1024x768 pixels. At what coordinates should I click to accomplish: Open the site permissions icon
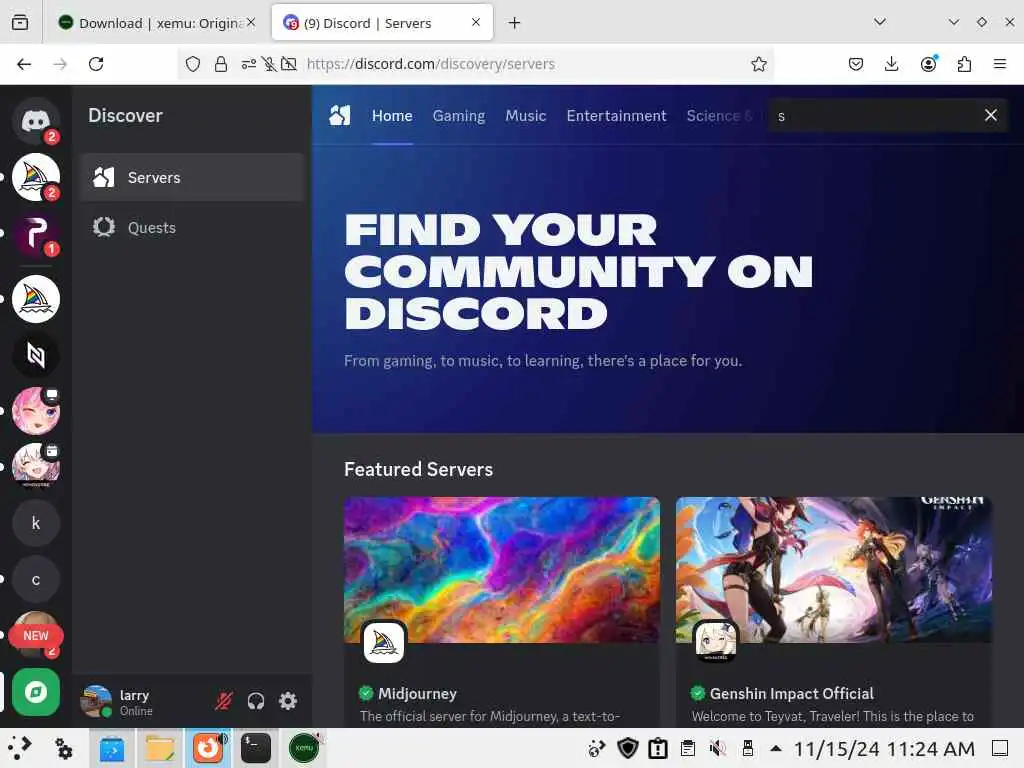(249, 64)
